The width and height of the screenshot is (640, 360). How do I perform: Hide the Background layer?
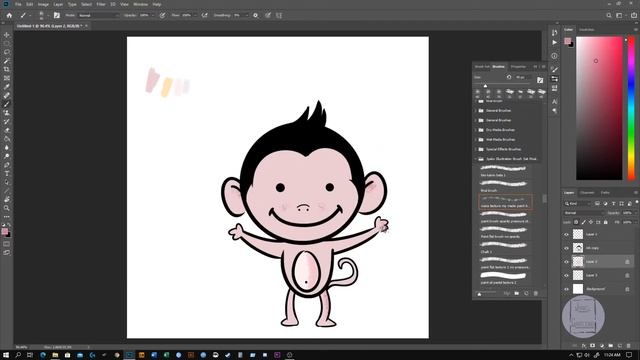566,289
